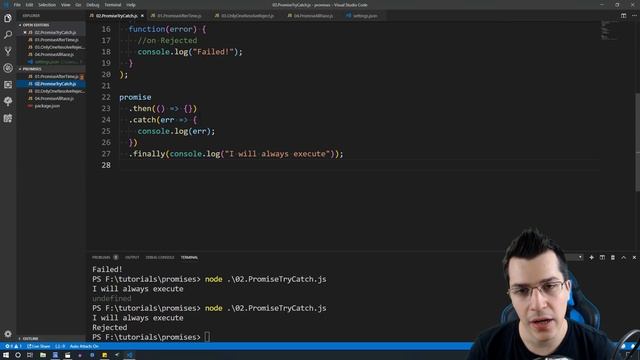The image size is (640, 360).
Task: Select settings.json under Open Editors
Action: point(51,62)
